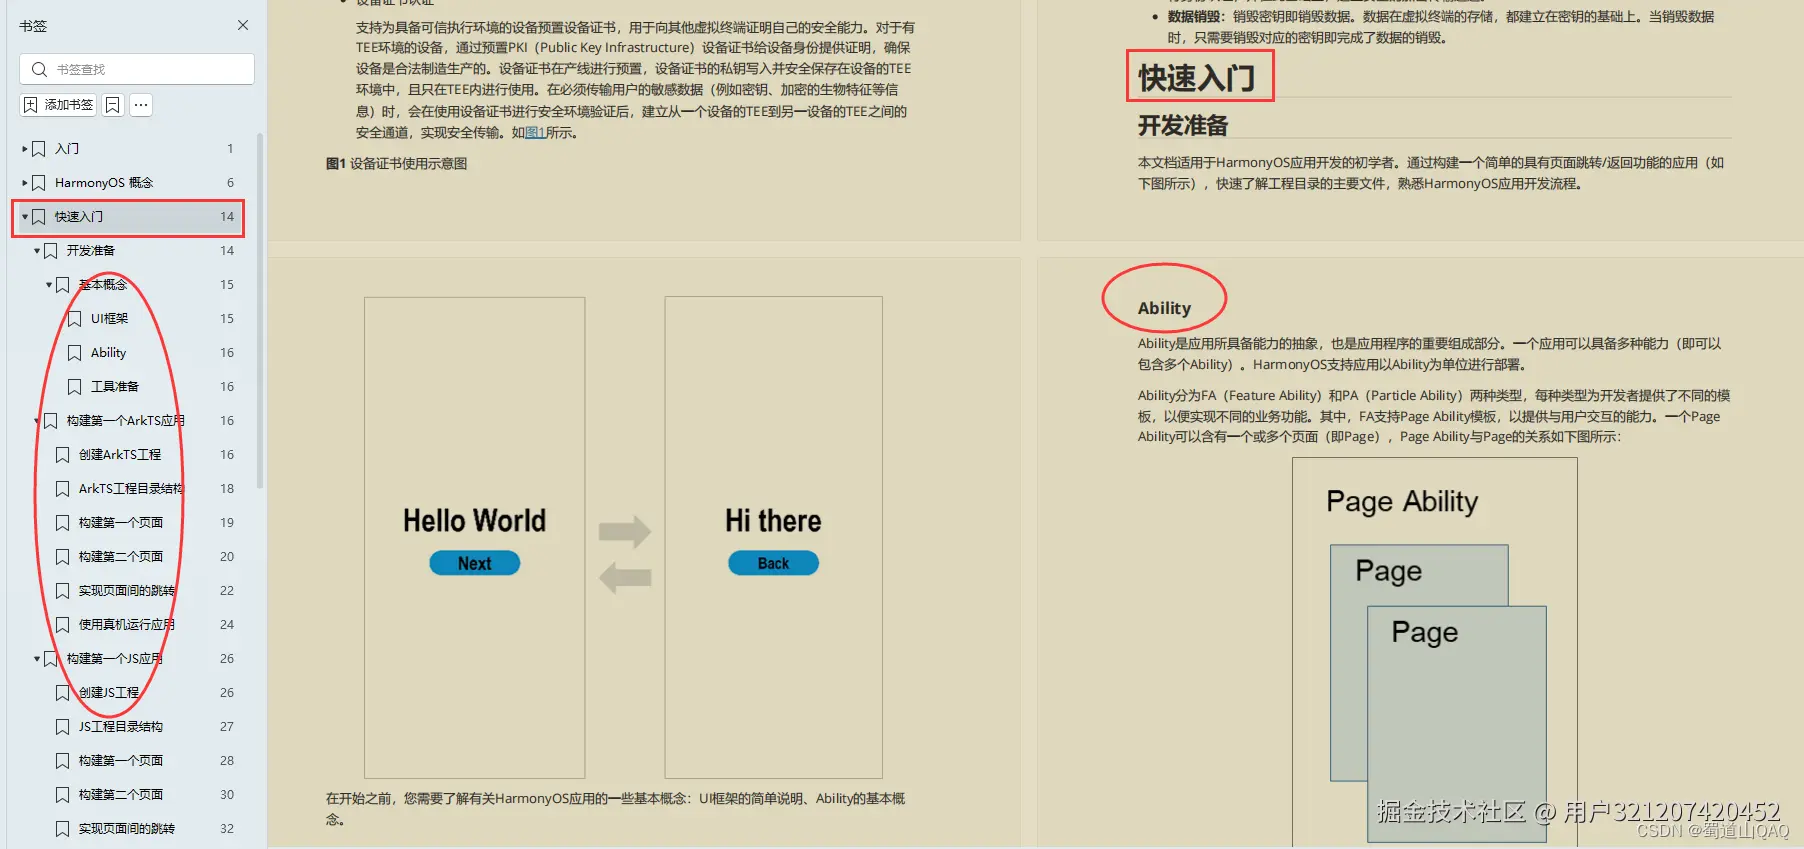Click the remove-bookmark icon beside 添加书签
The image size is (1804, 849).
click(113, 105)
